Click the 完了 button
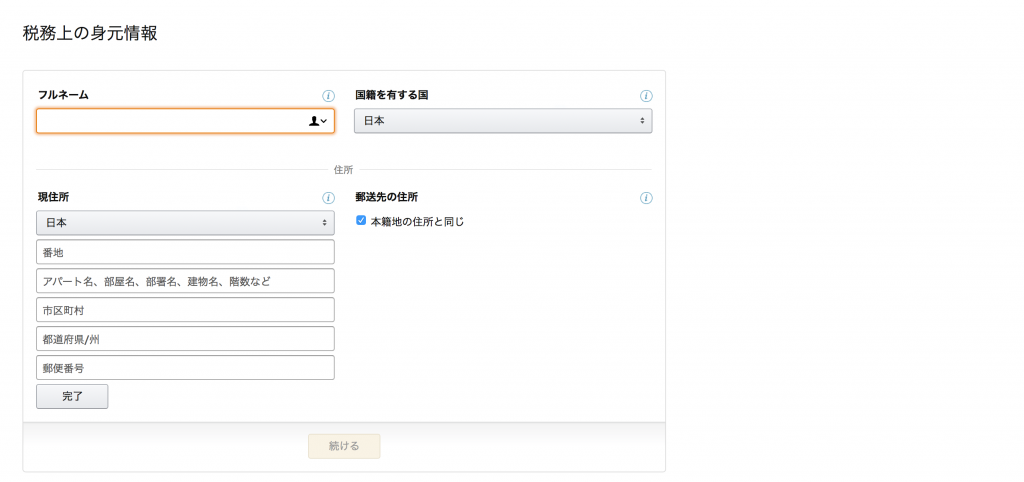 click(x=72, y=396)
